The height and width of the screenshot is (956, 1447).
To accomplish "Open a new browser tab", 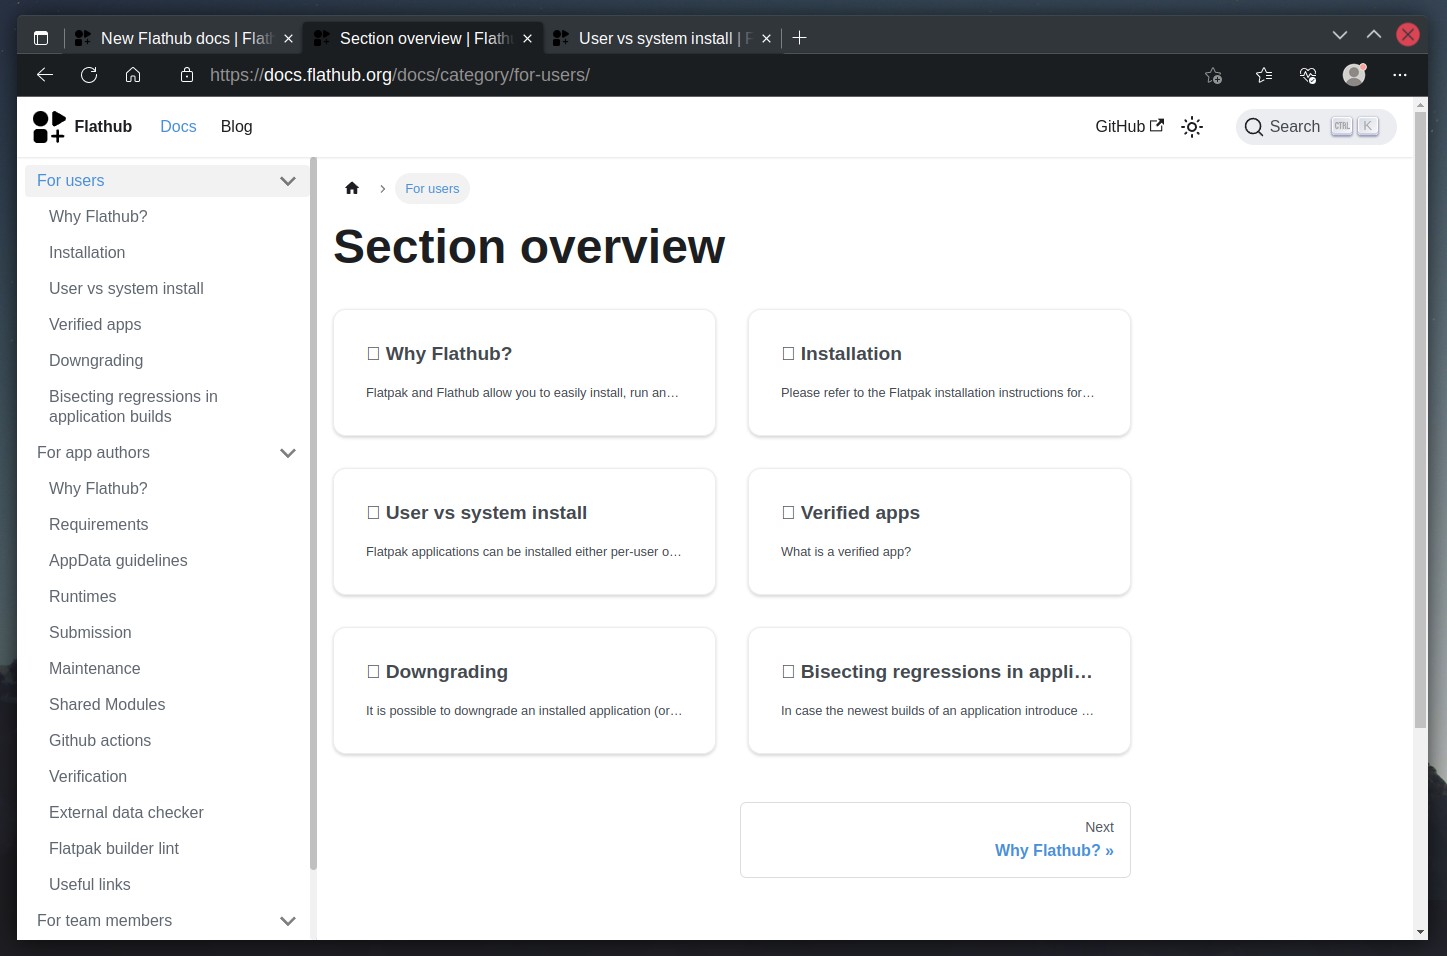I will [799, 38].
